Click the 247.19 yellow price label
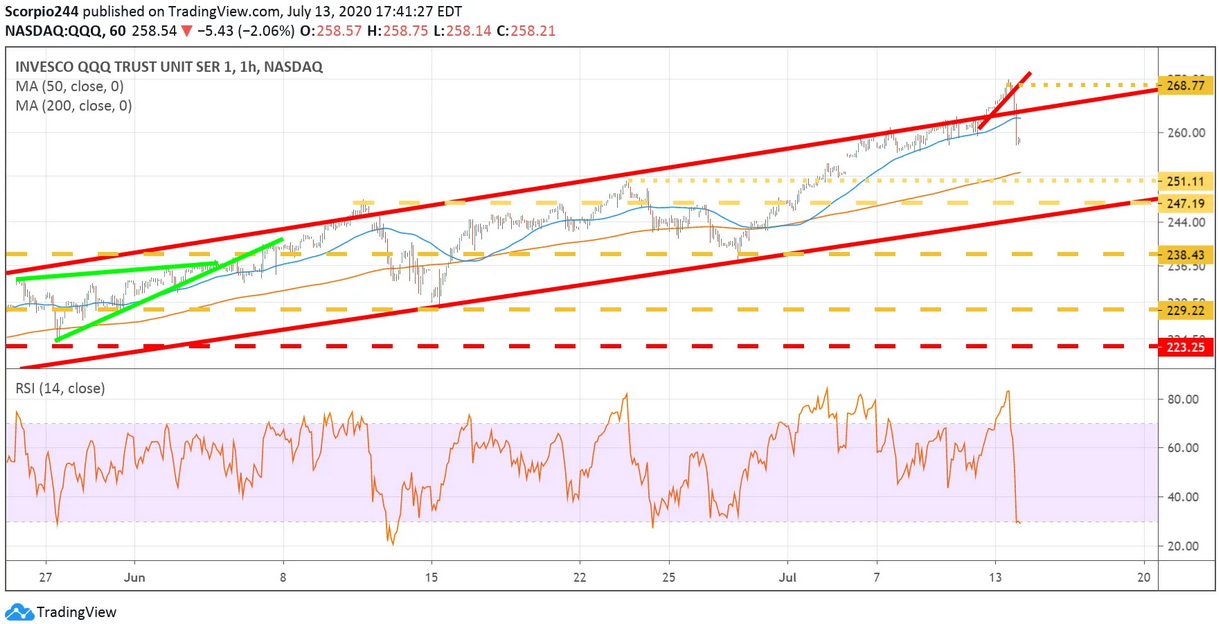 (1184, 203)
